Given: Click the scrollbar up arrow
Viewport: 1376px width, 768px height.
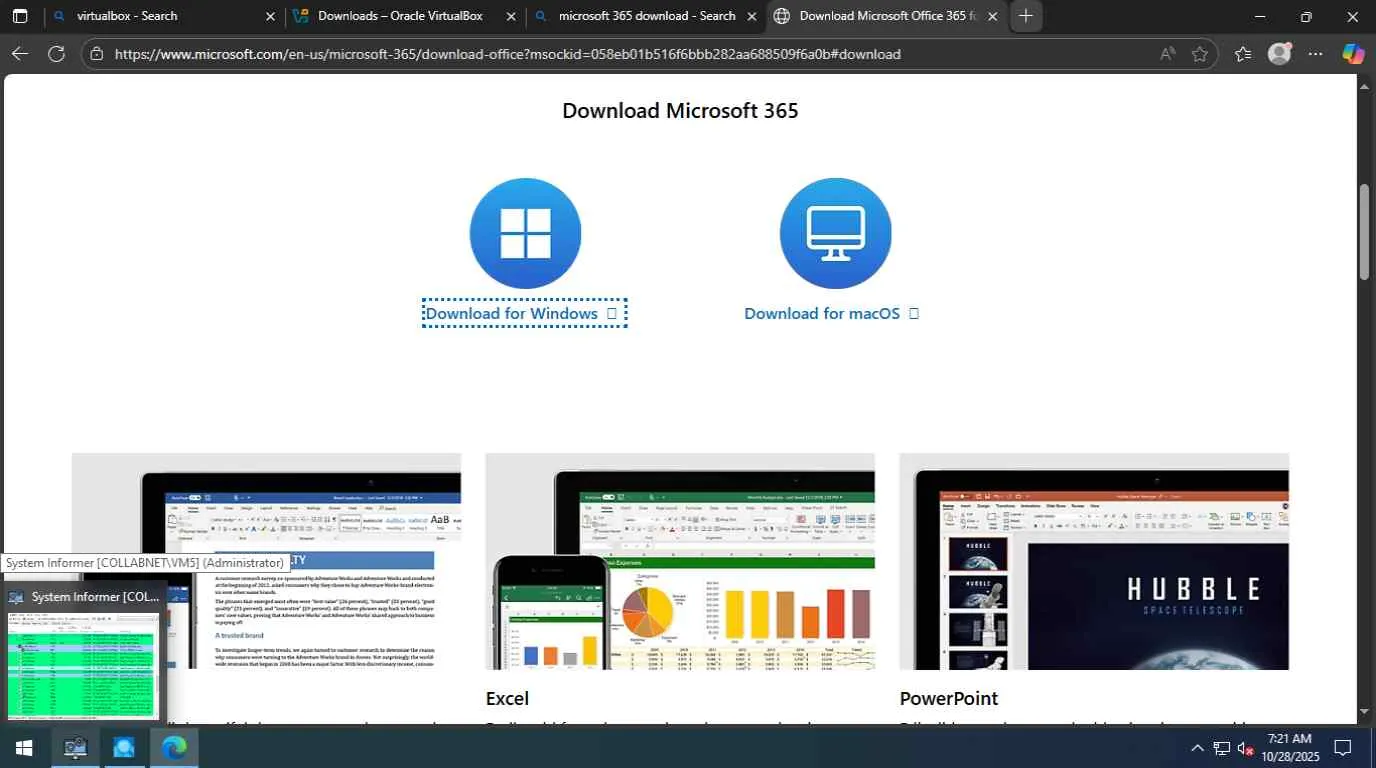Looking at the screenshot, I should (x=1364, y=86).
